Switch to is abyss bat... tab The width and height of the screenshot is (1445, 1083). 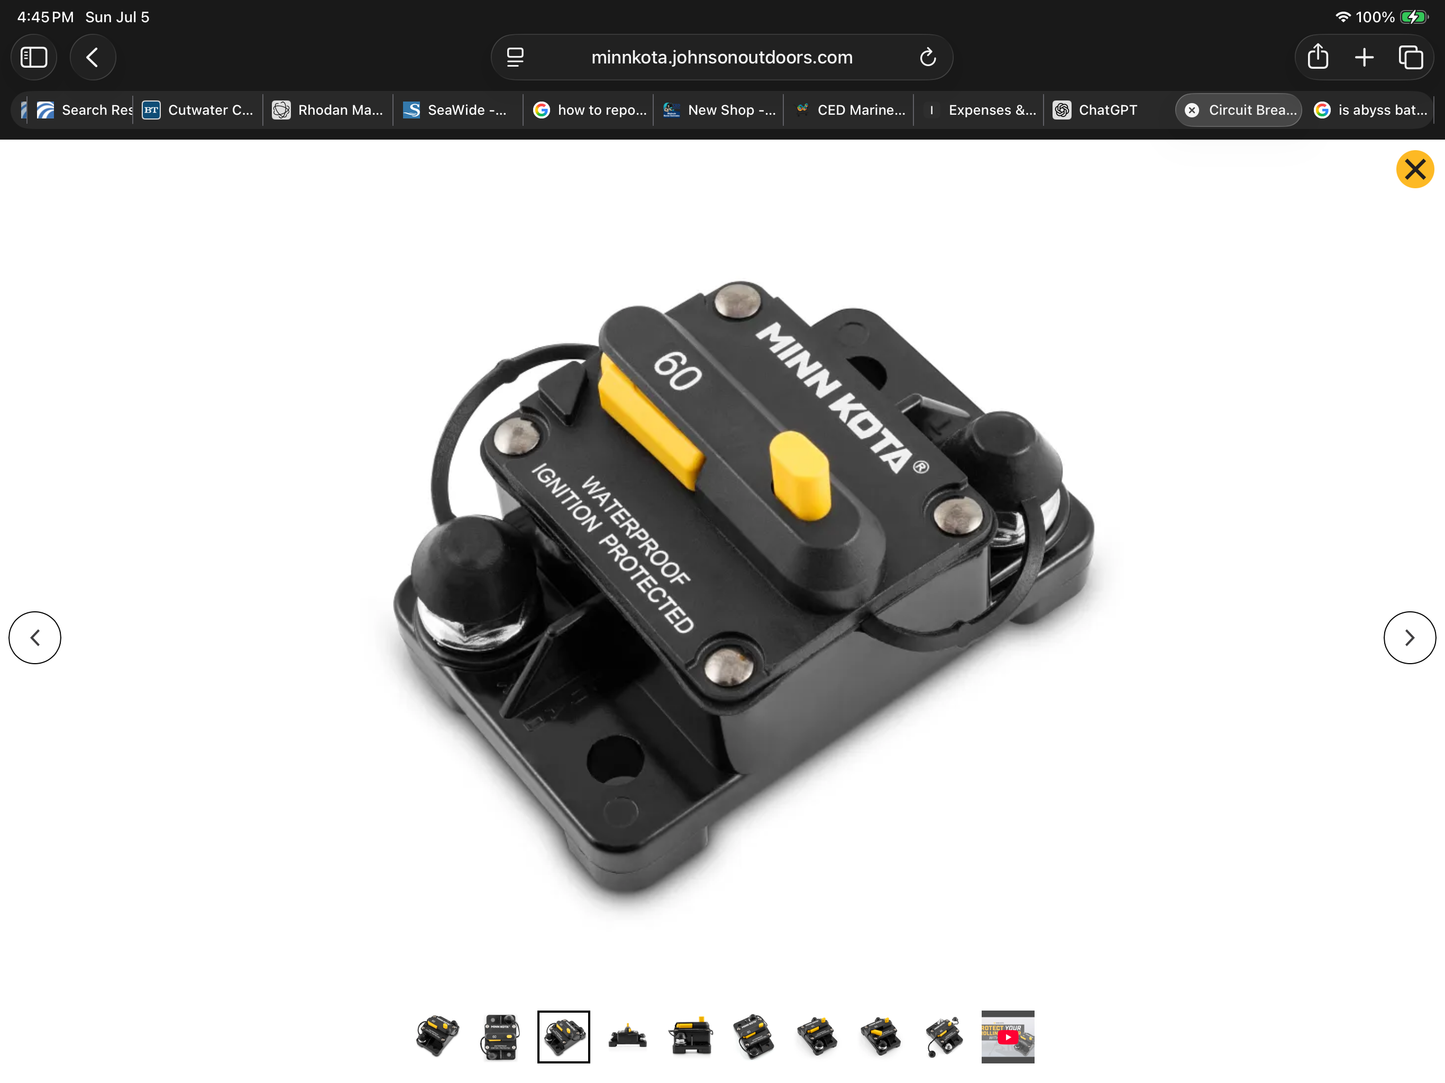click(1371, 110)
